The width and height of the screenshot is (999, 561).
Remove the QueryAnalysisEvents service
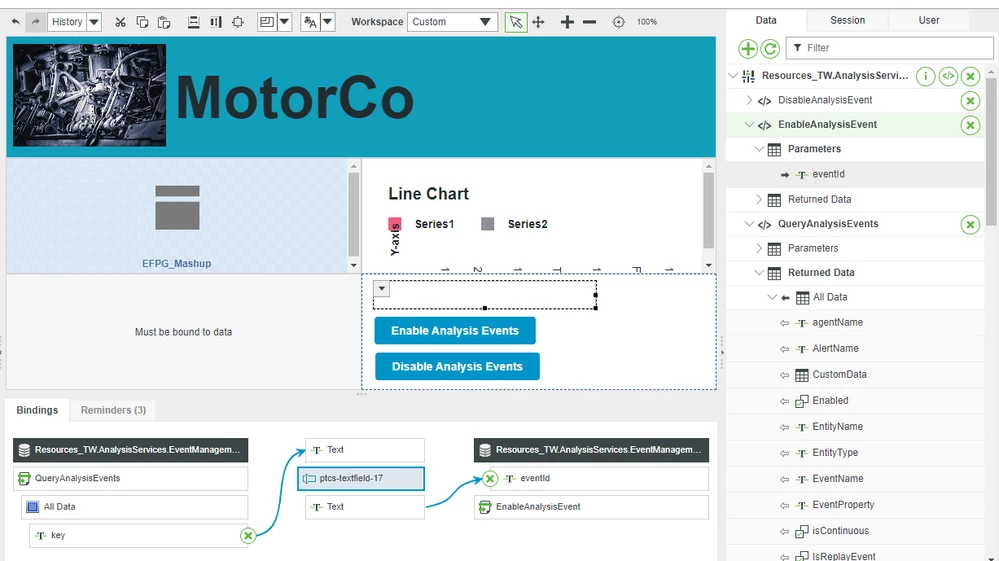pos(970,224)
